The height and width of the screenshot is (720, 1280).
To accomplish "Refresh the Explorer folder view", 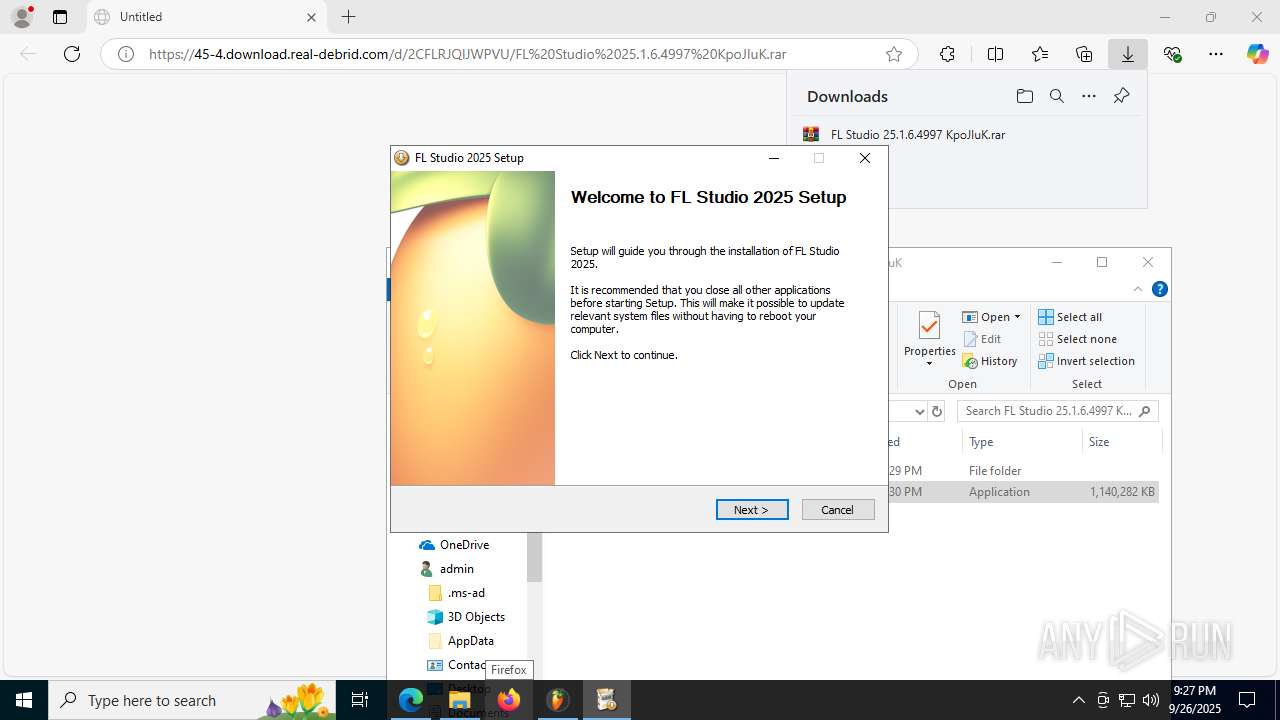I will point(937,411).
